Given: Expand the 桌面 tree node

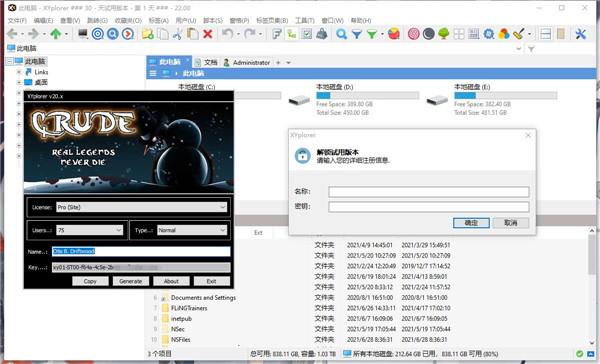Looking at the screenshot, I should [19, 82].
